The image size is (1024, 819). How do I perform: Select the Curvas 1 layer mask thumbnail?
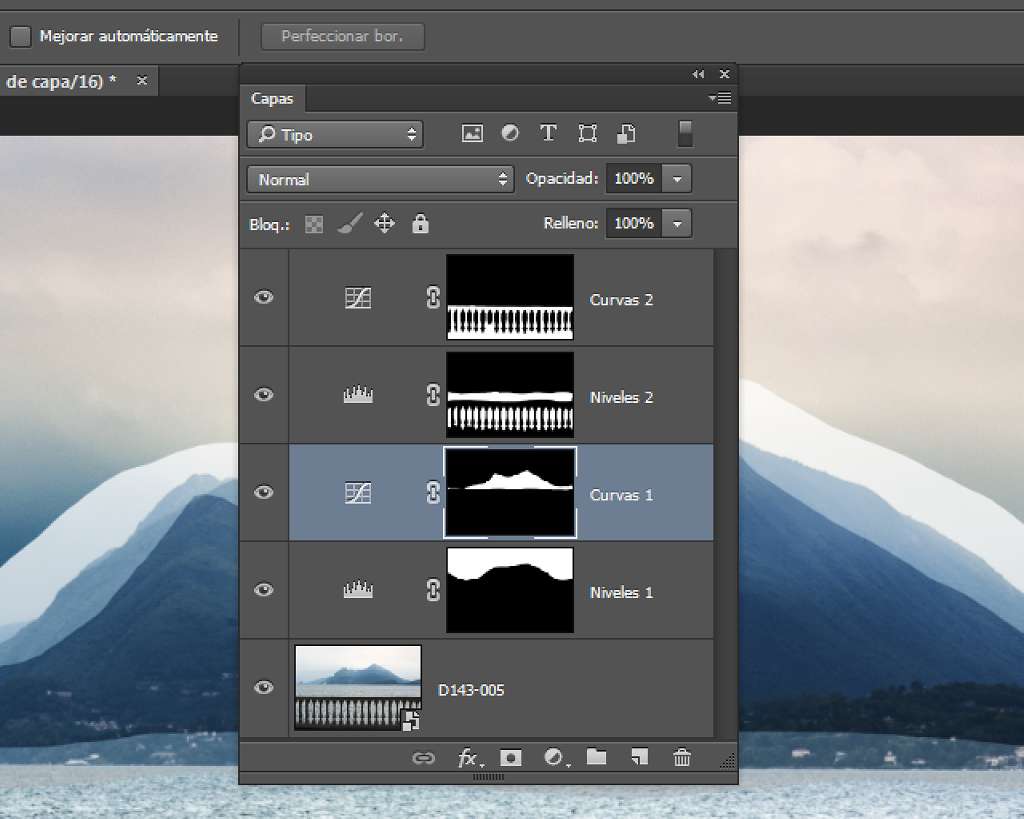pyautogui.click(x=510, y=492)
